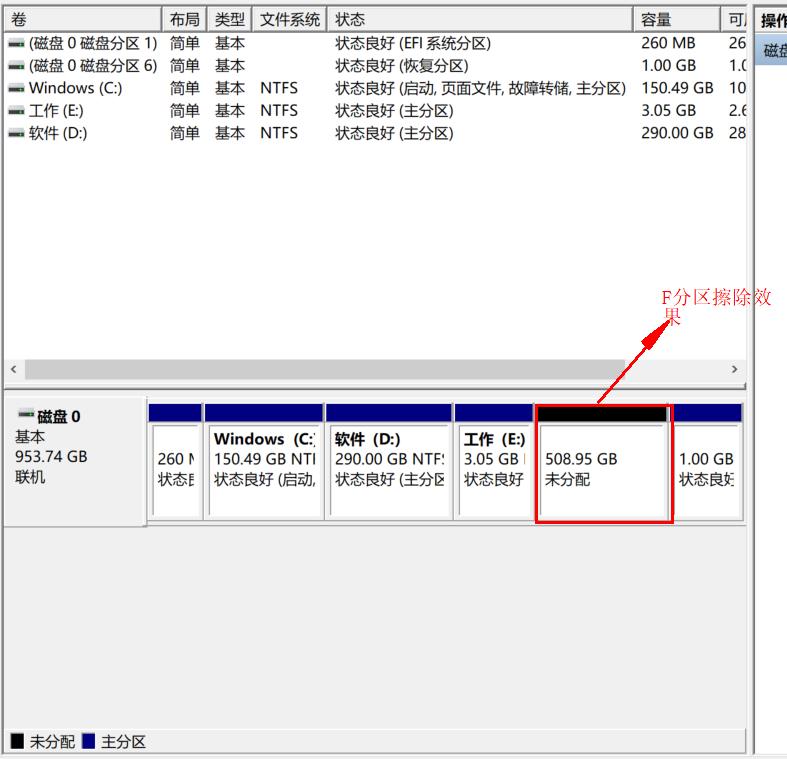Select the Windows (C:) volume row
Image resolution: width=787 pixels, height=759 pixels.
tap(375, 88)
